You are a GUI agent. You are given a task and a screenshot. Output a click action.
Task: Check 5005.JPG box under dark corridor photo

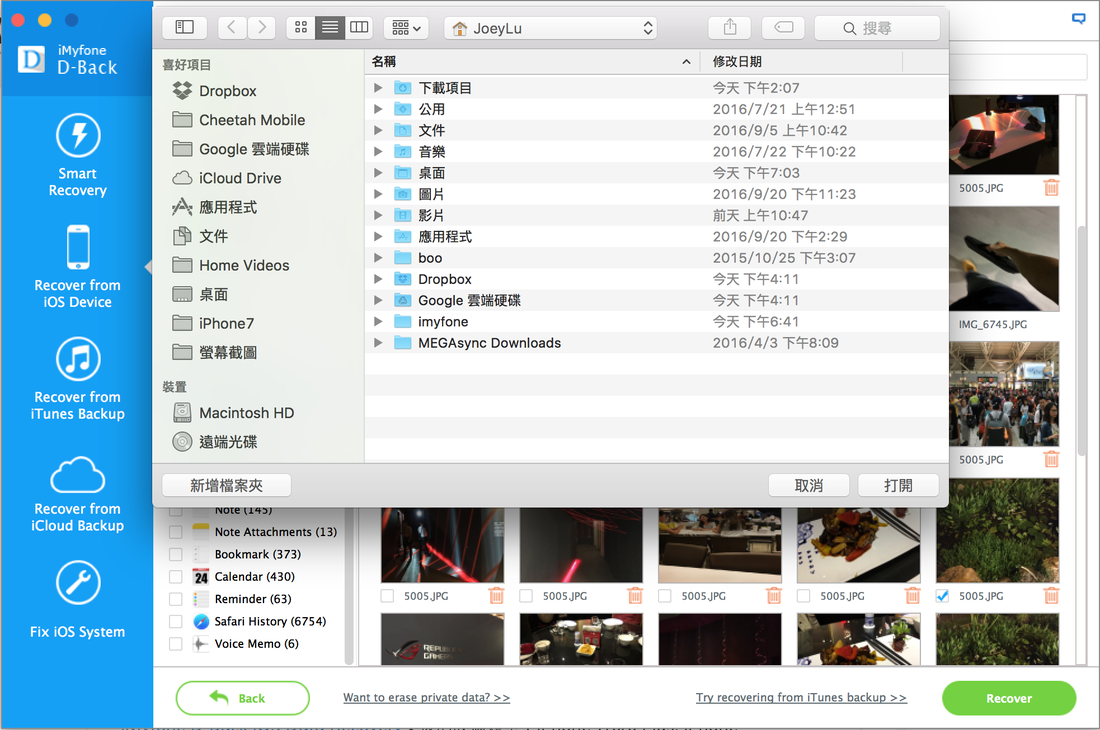[525, 596]
